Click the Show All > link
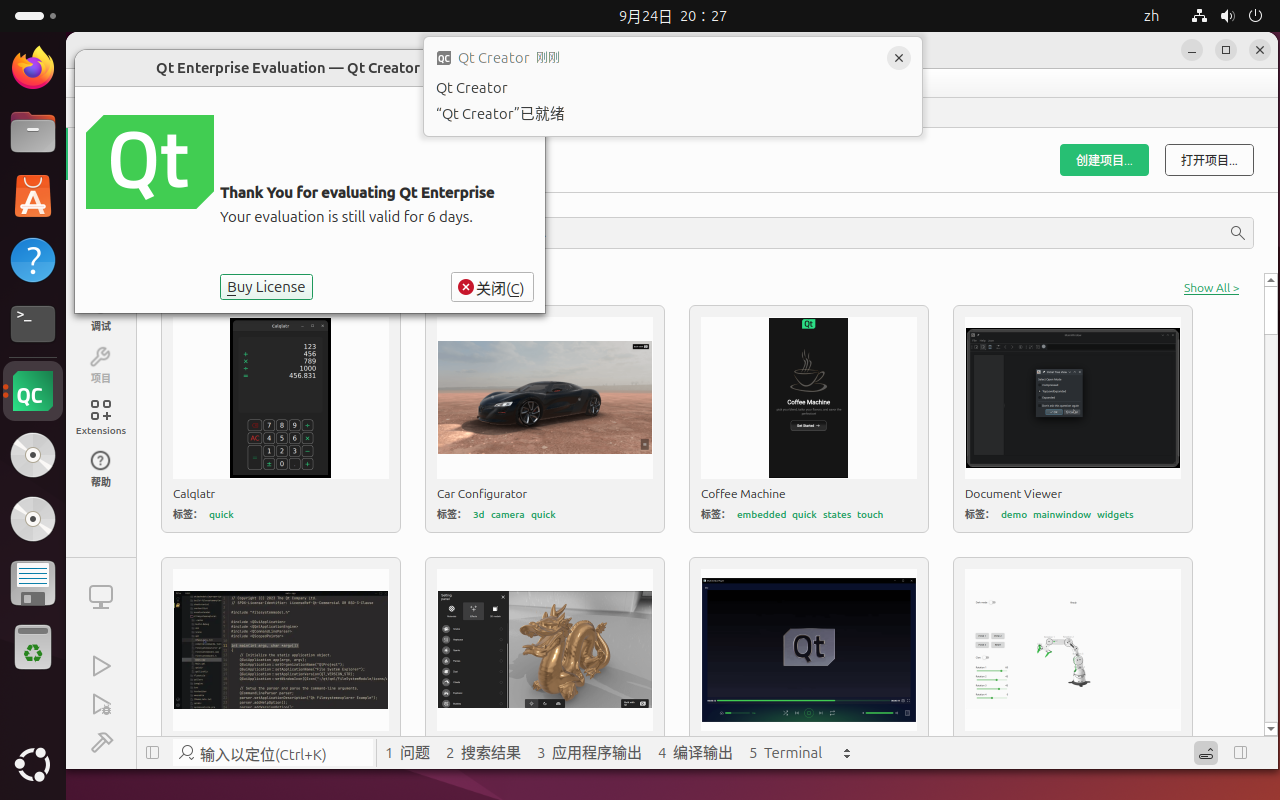This screenshot has height=800, width=1280. [x=1211, y=288]
